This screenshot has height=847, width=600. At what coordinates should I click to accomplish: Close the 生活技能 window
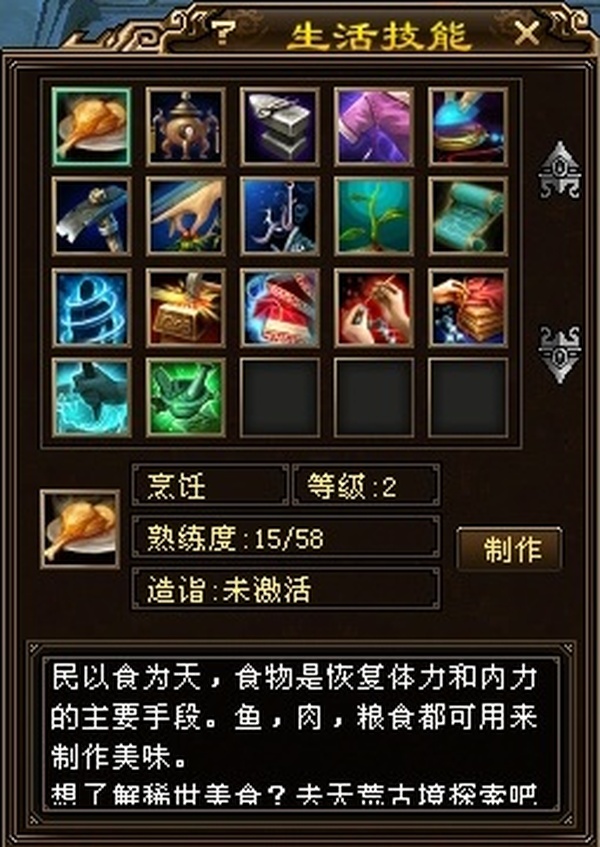[x=527, y=33]
